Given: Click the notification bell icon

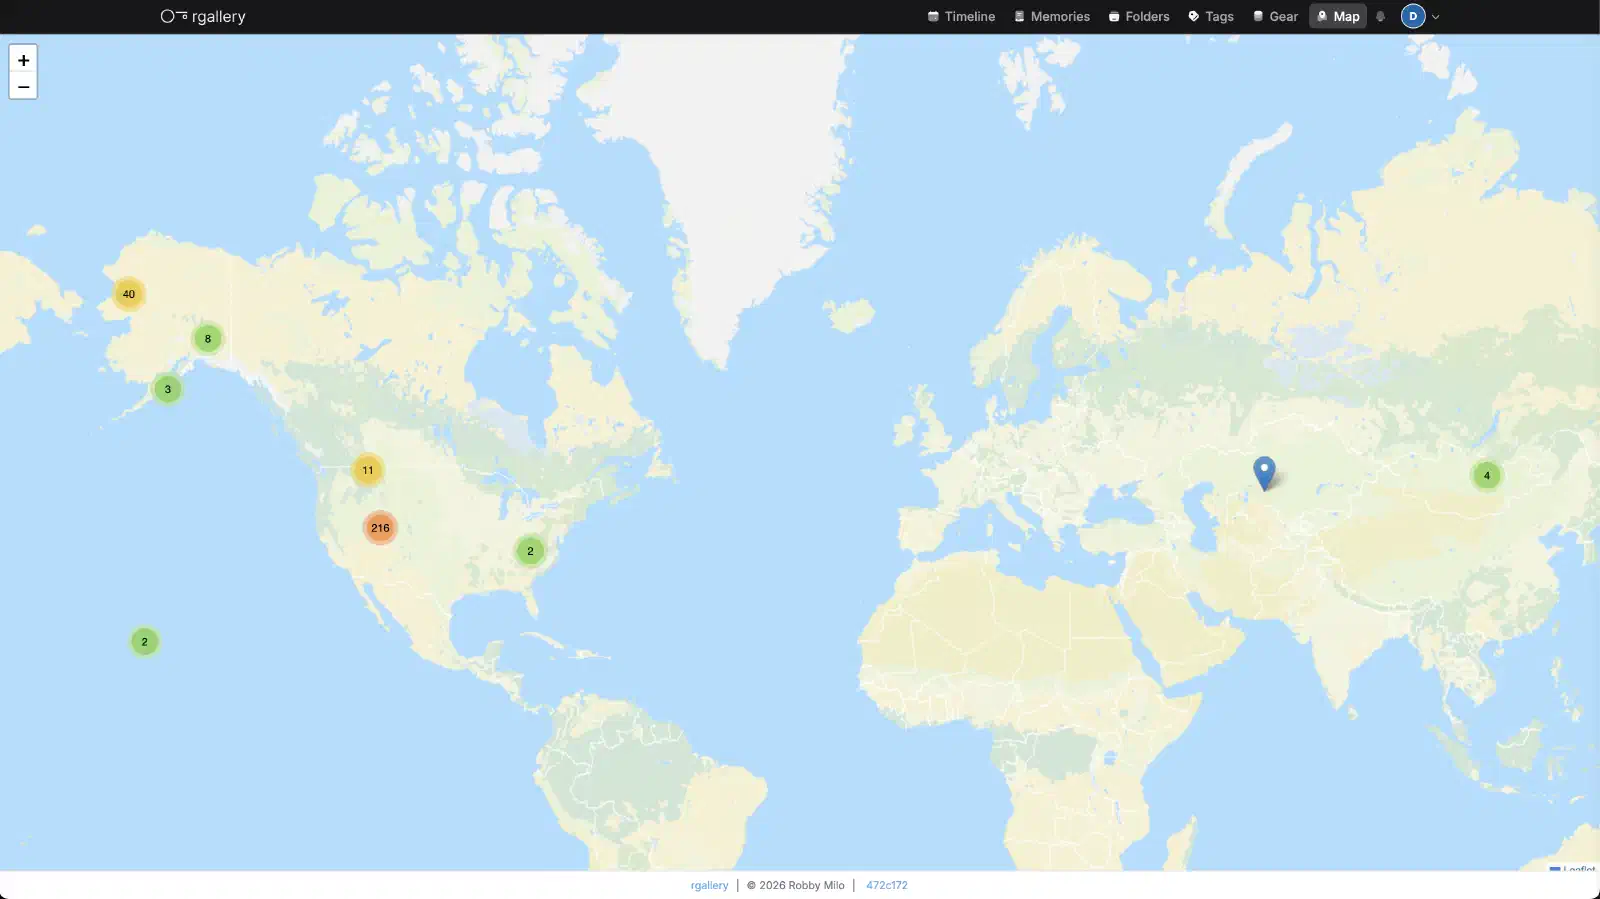Looking at the screenshot, I should click(1381, 16).
